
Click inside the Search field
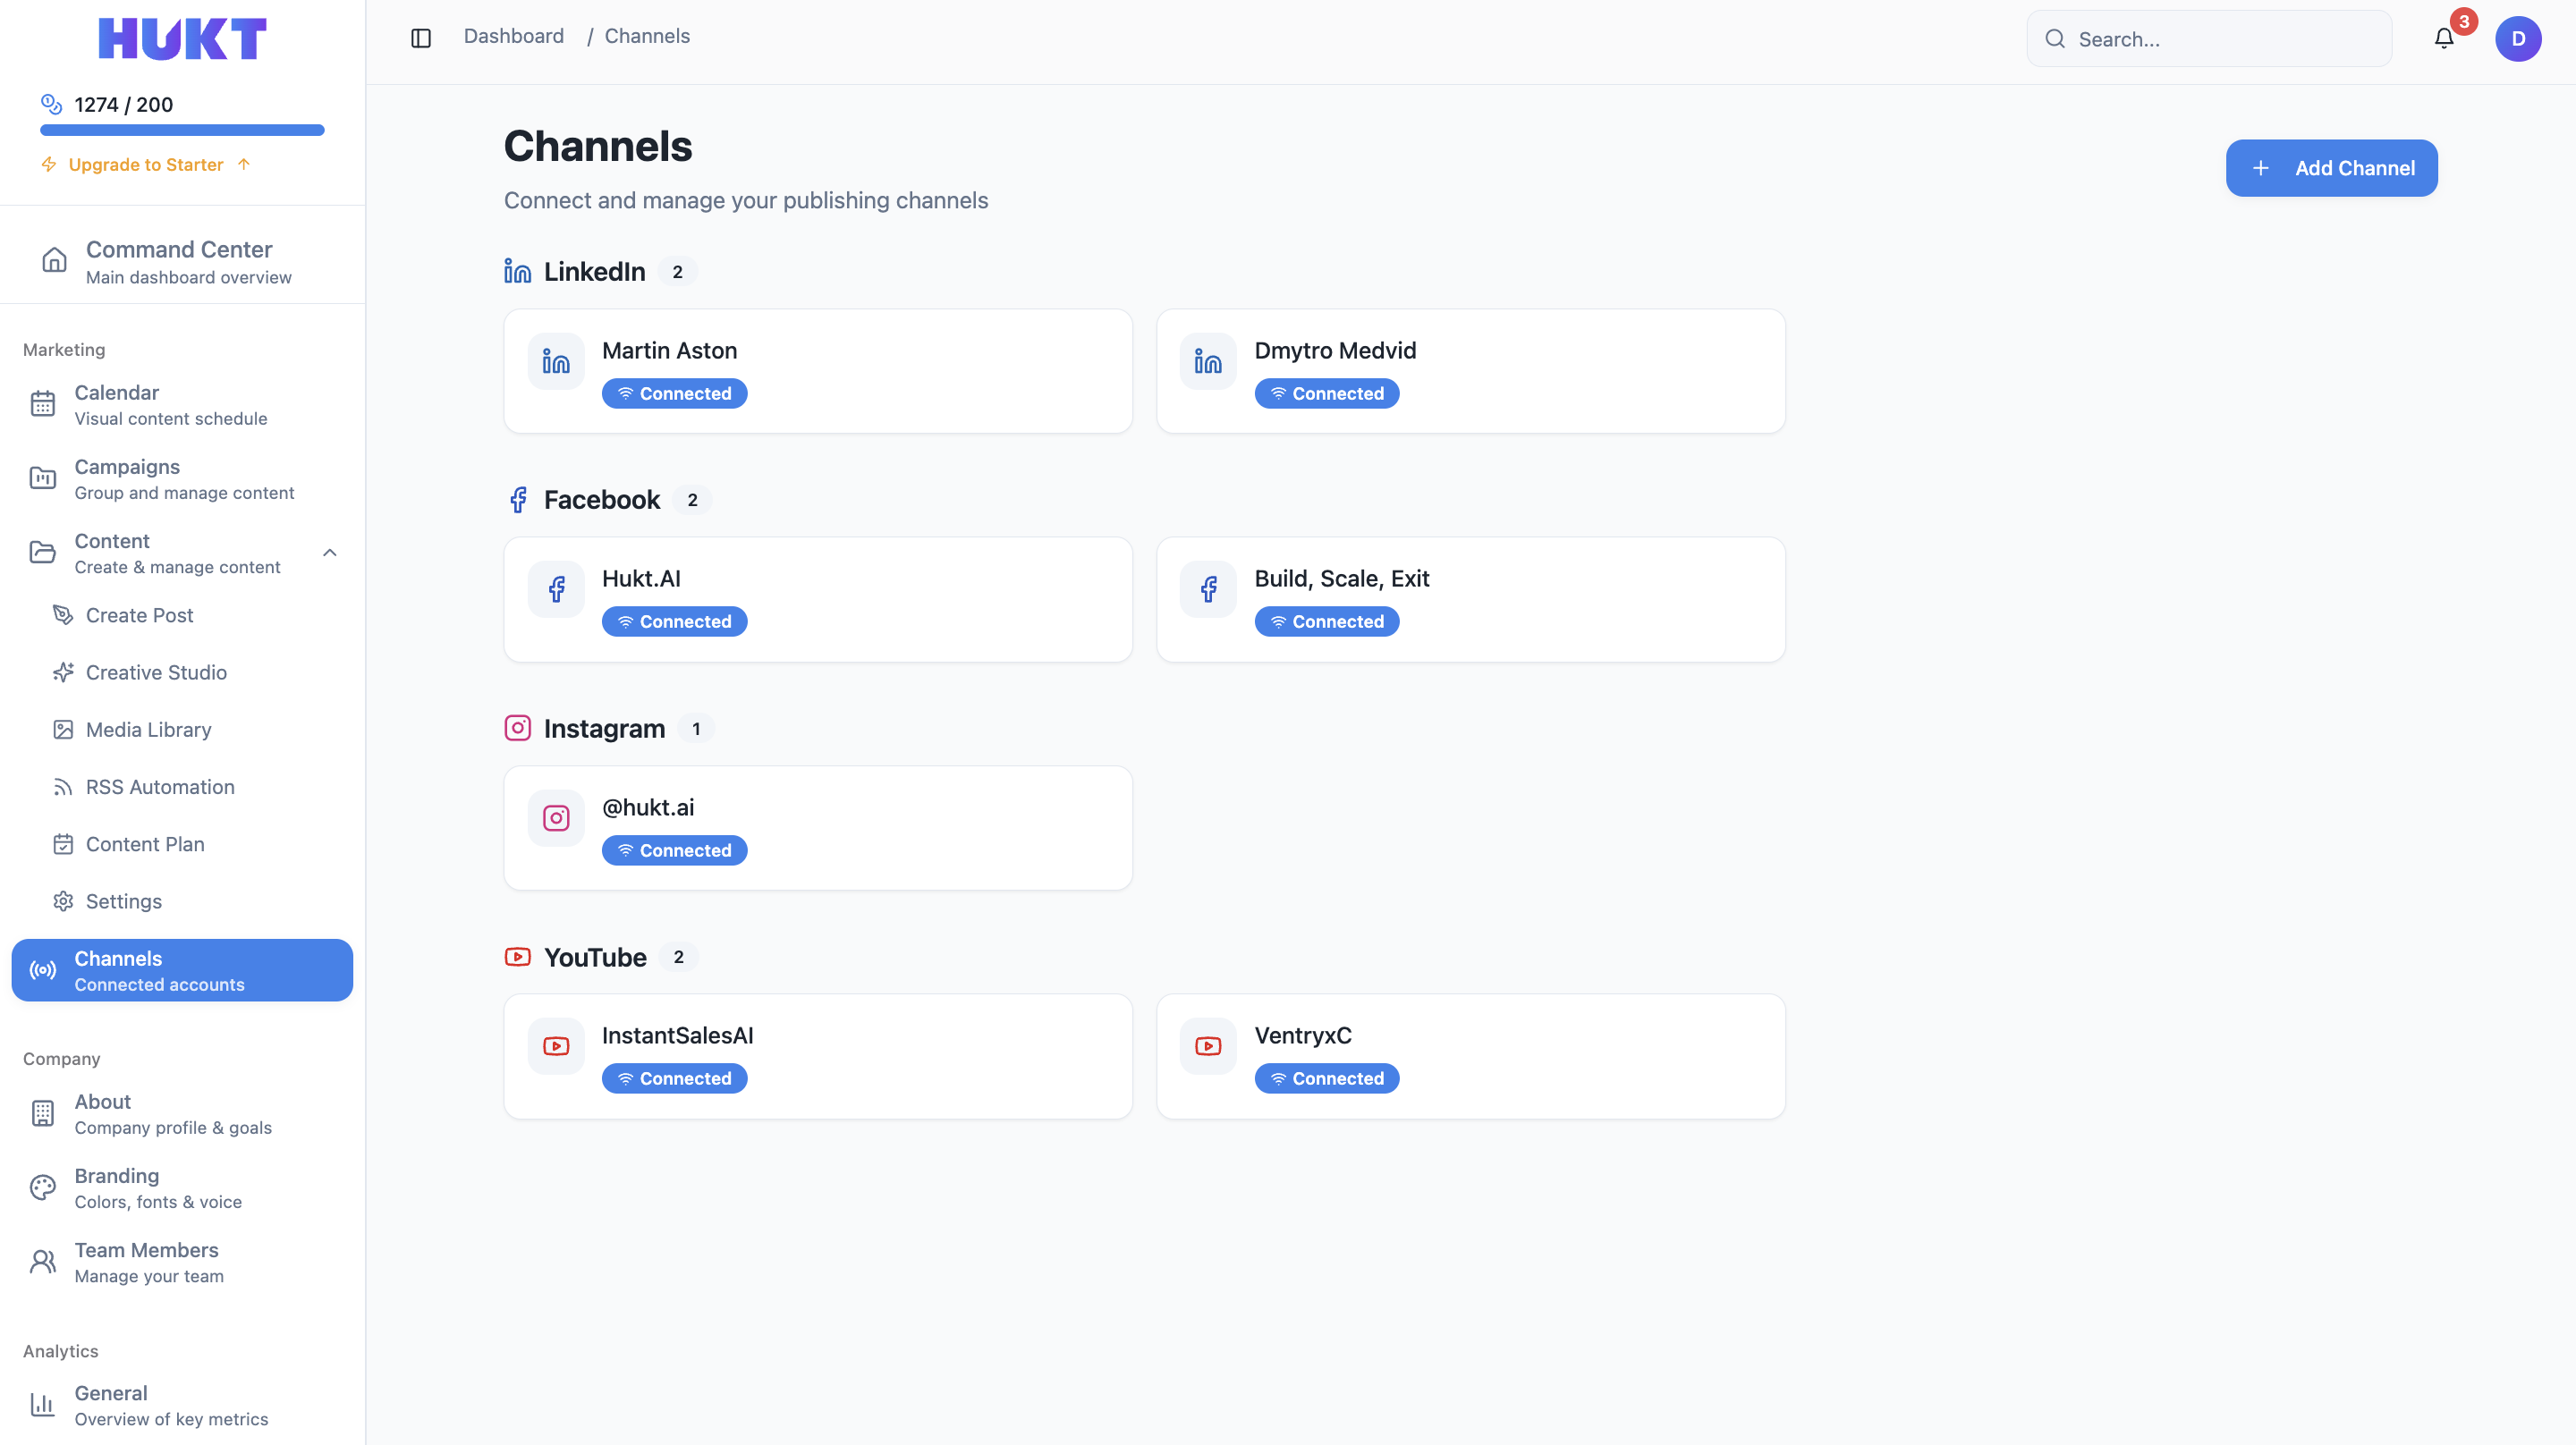pos(2209,39)
